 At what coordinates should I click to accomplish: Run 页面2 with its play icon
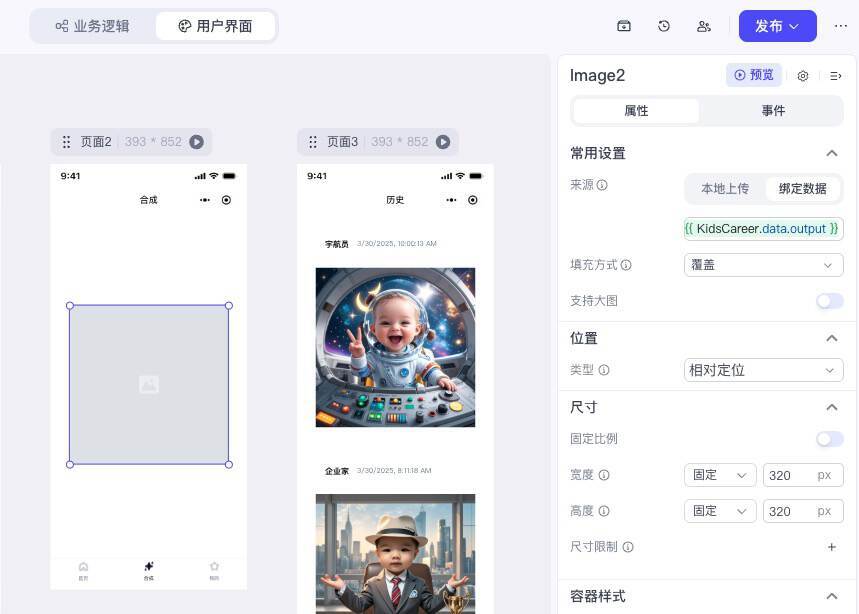[x=196, y=142]
